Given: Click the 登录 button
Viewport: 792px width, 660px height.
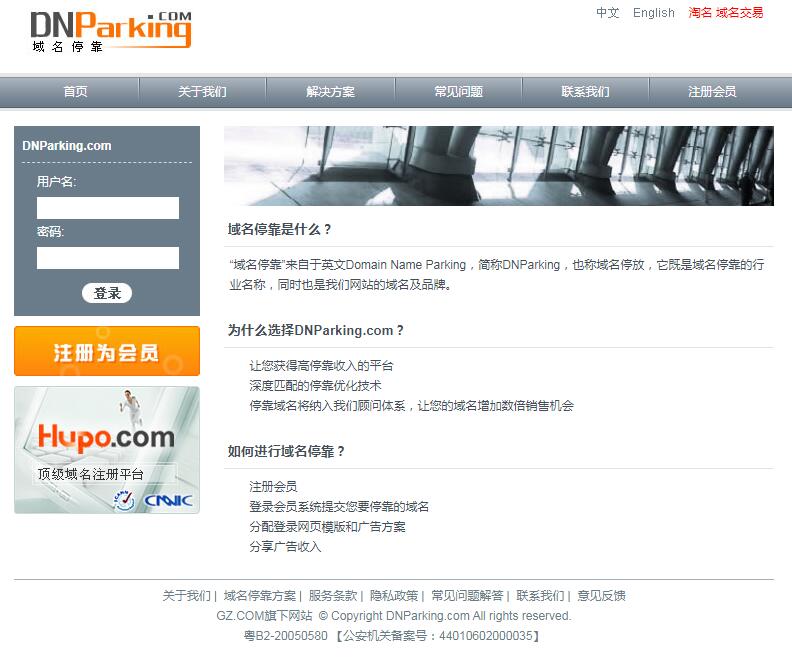Looking at the screenshot, I should pos(107,293).
